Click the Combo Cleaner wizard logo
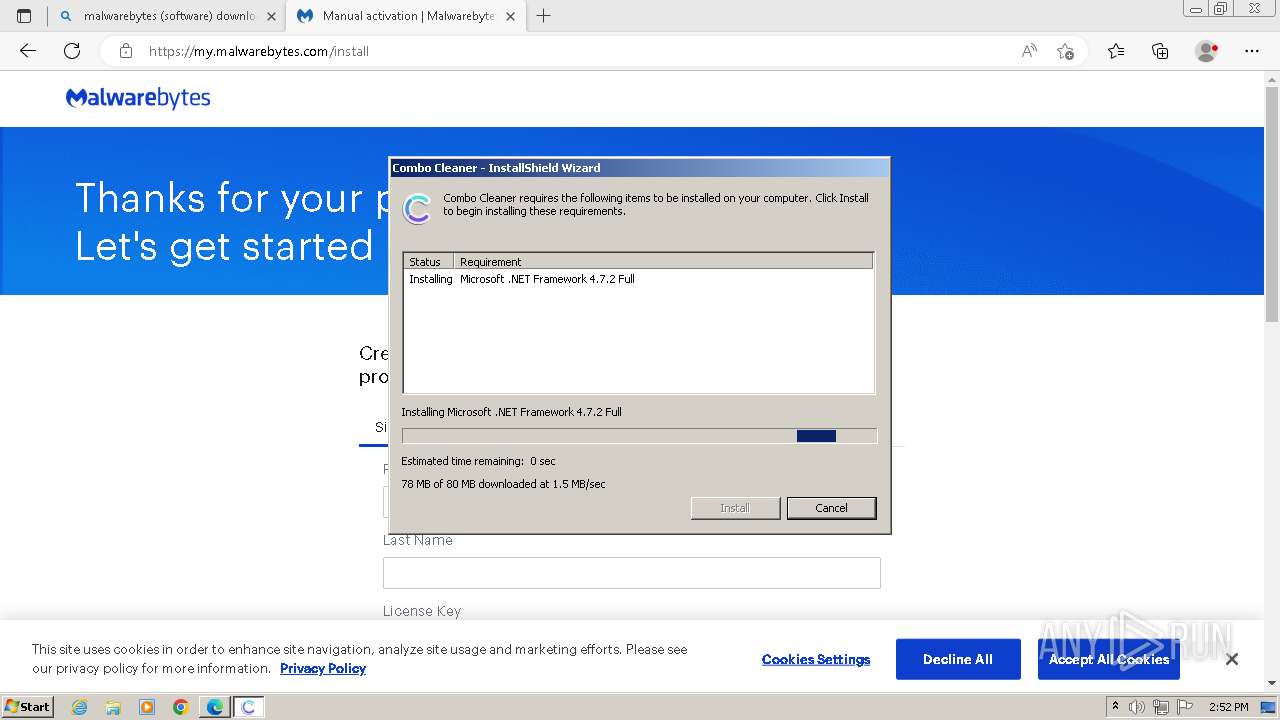Viewport: 1280px width, 720px height. [417, 208]
